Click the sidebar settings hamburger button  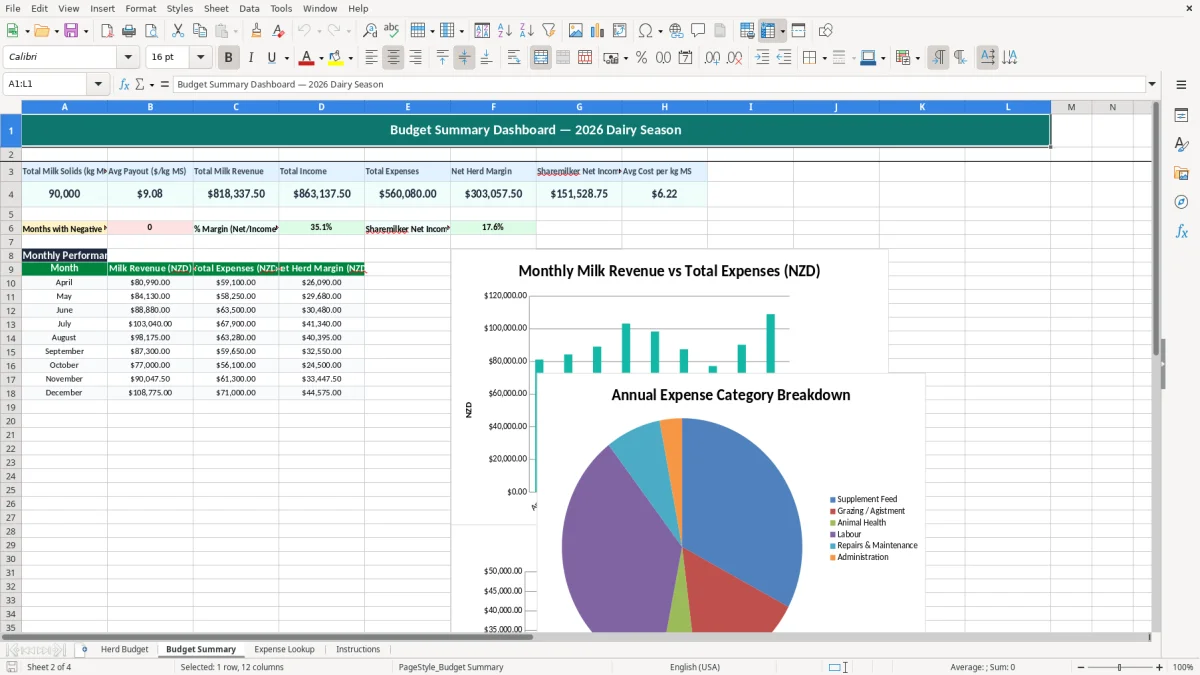pos(1181,85)
